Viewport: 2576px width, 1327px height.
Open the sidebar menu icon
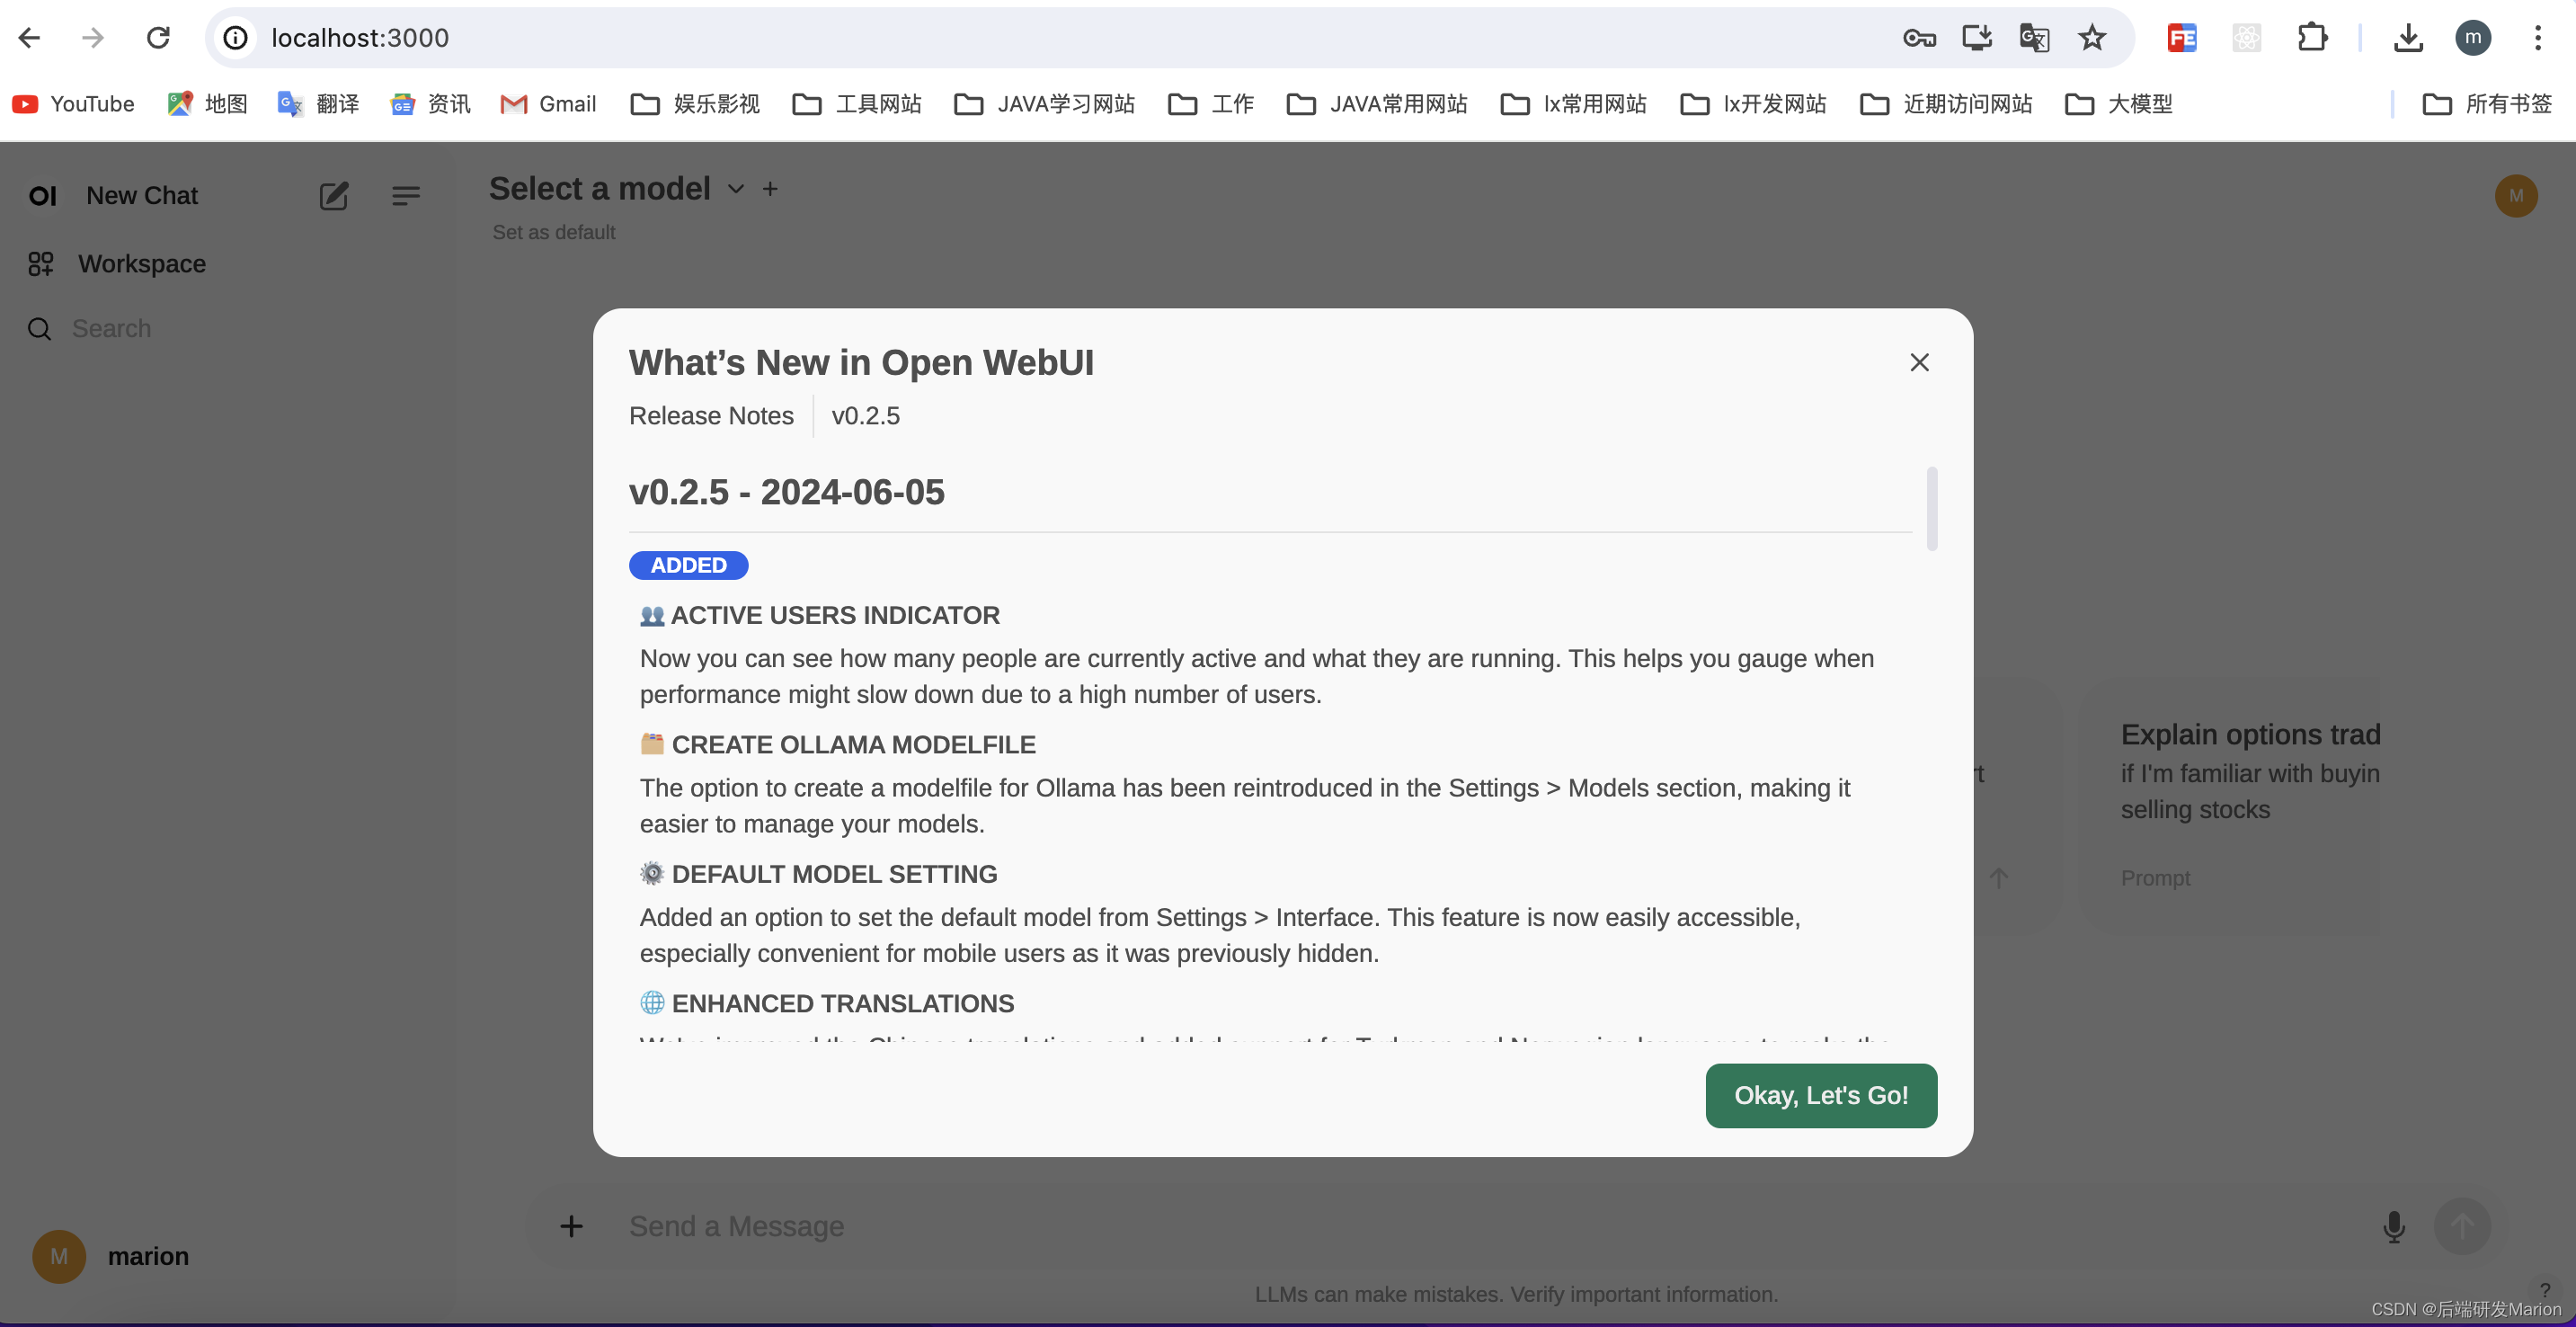coord(406,195)
